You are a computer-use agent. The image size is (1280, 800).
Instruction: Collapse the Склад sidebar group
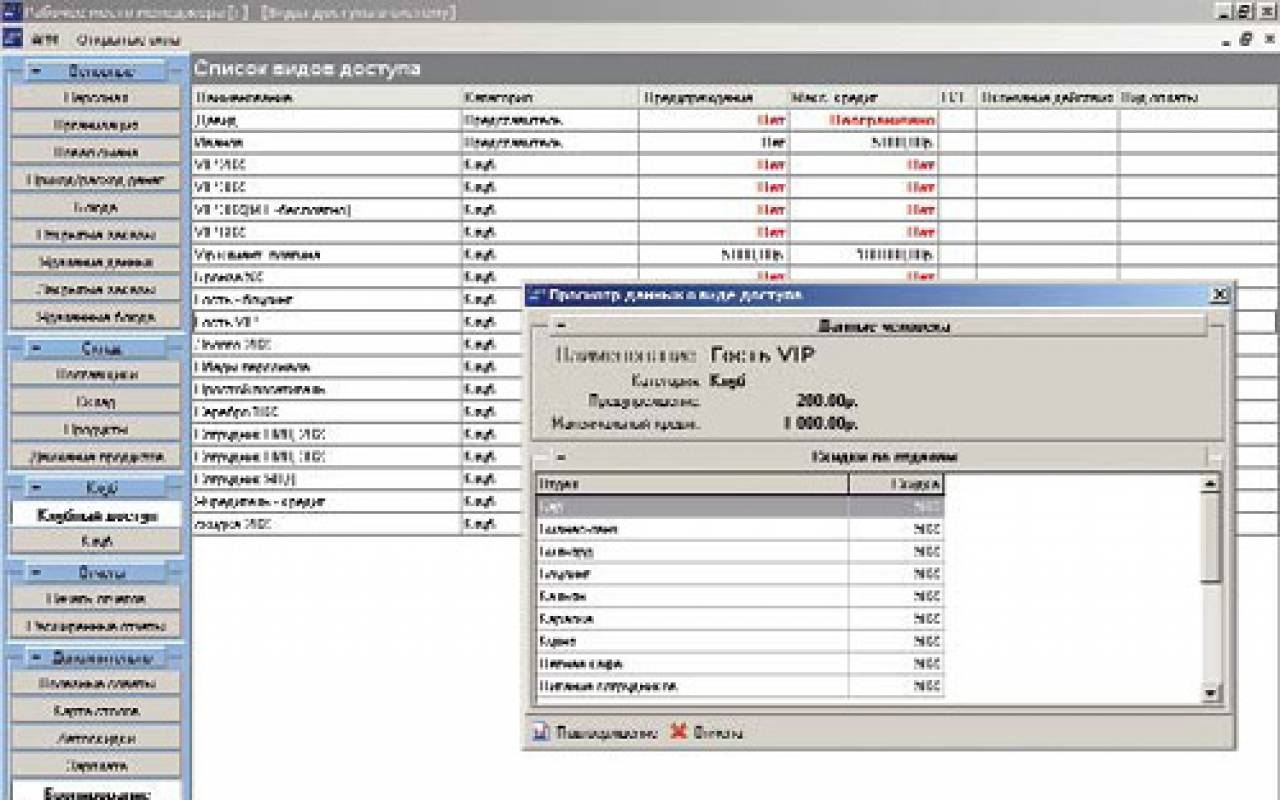(37, 348)
